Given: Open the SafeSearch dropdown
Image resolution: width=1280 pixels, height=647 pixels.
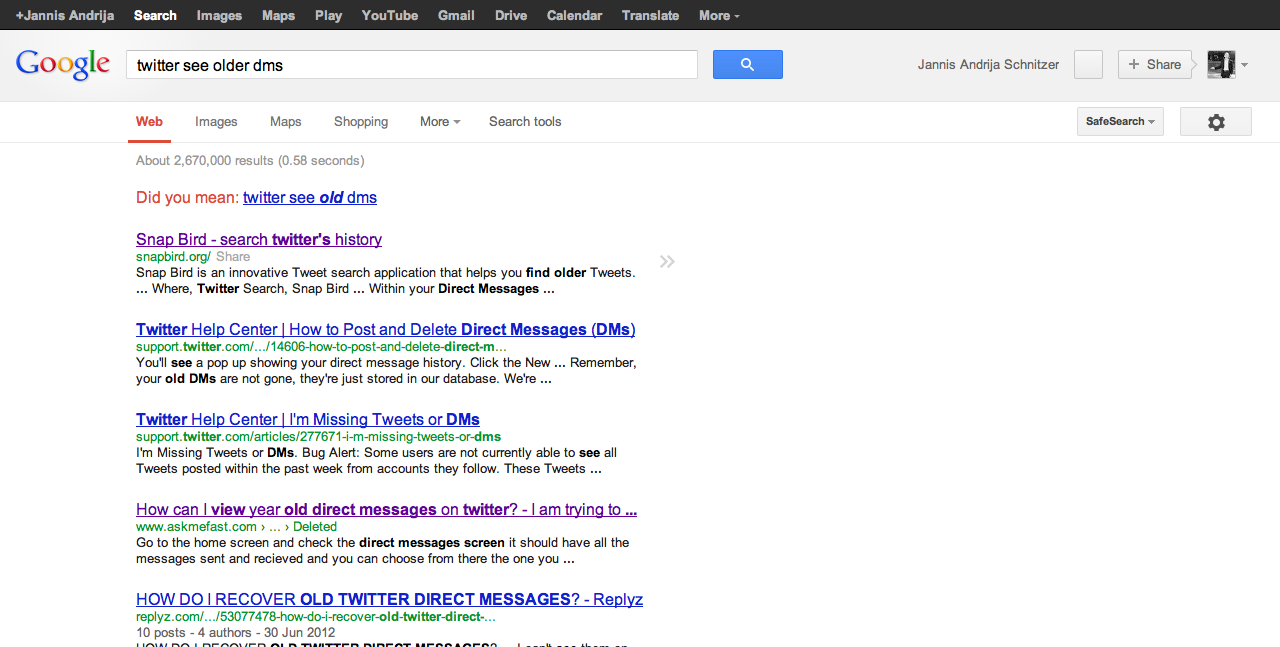Looking at the screenshot, I should point(1120,122).
